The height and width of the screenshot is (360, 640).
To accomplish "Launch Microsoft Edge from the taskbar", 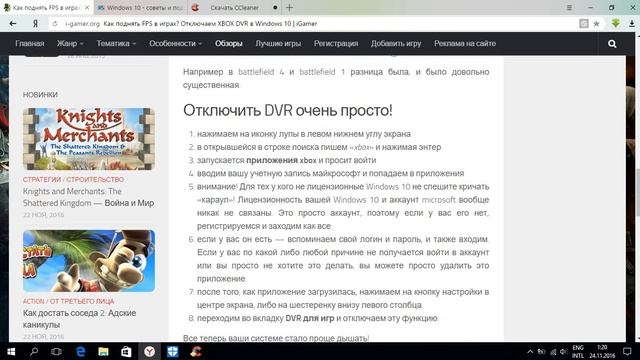I will pos(80,351).
